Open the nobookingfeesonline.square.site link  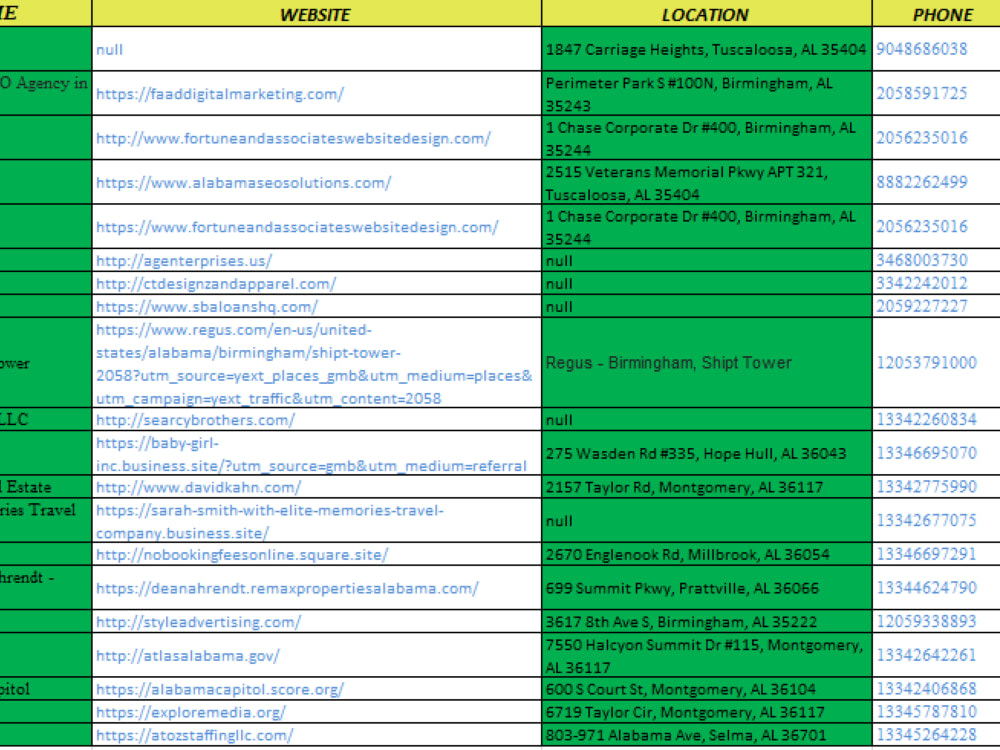click(x=242, y=555)
